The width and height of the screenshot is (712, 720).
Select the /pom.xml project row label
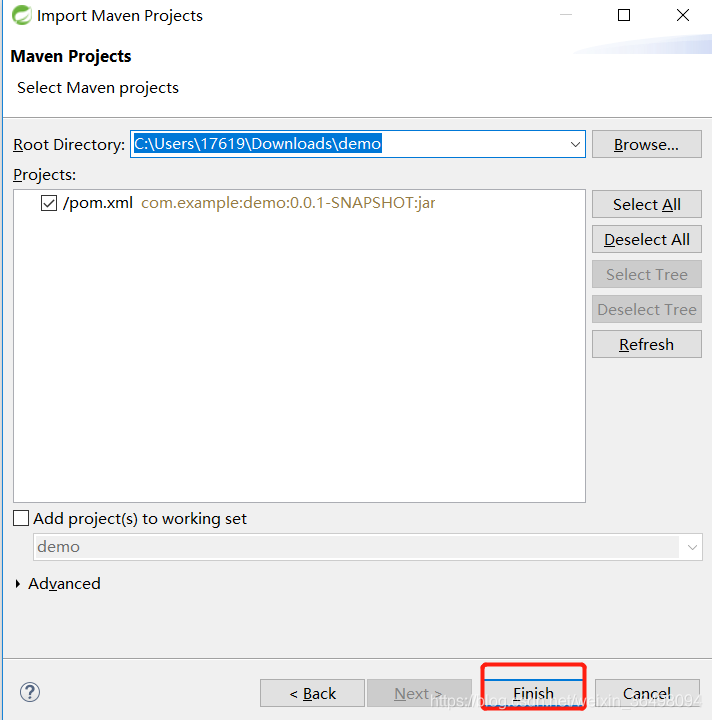tap(98, 202)
